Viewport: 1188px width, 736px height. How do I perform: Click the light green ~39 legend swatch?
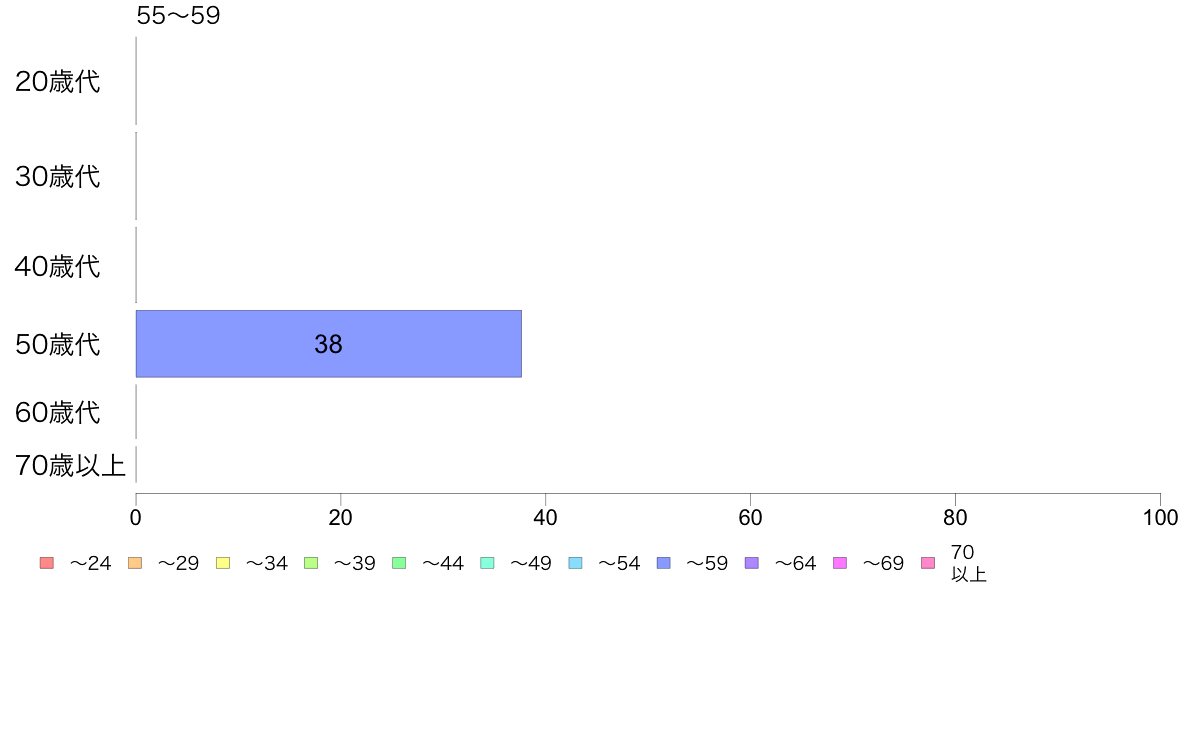click(311, 563)
